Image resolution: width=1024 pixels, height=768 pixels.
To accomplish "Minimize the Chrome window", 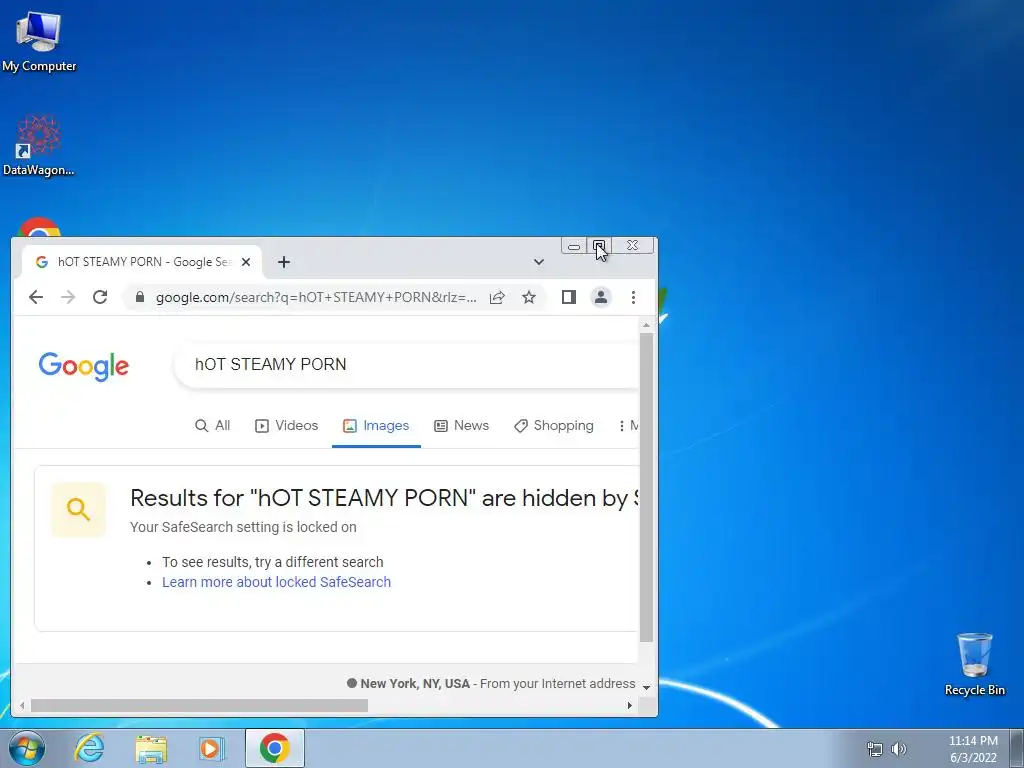I will click(x=574, y=246).
